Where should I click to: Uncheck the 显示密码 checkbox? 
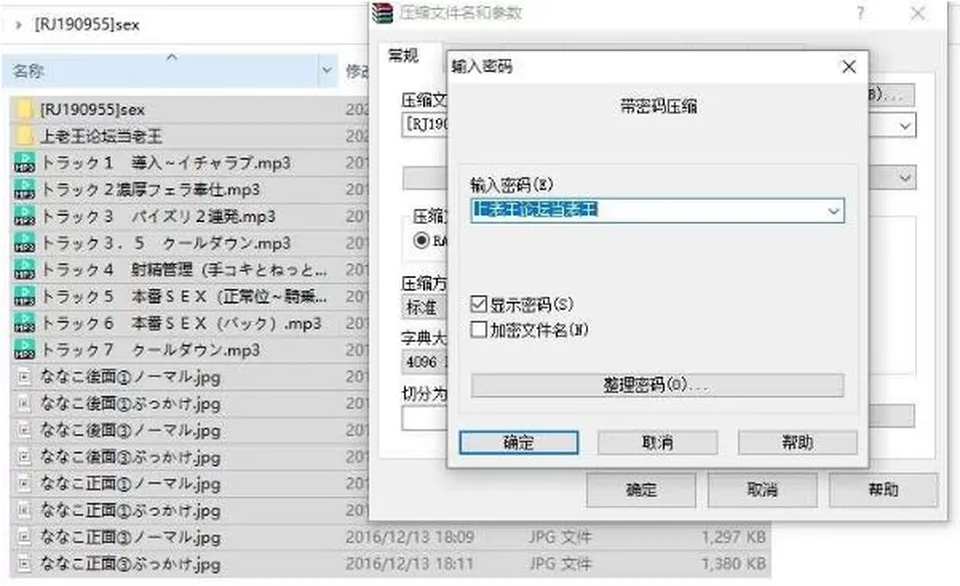[x=479, y=304]
